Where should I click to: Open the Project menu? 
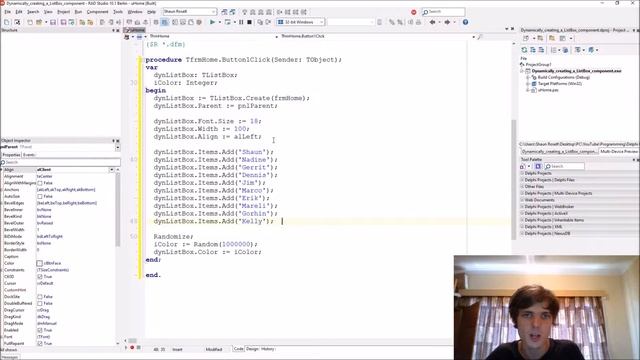click(x=63, y=12)
